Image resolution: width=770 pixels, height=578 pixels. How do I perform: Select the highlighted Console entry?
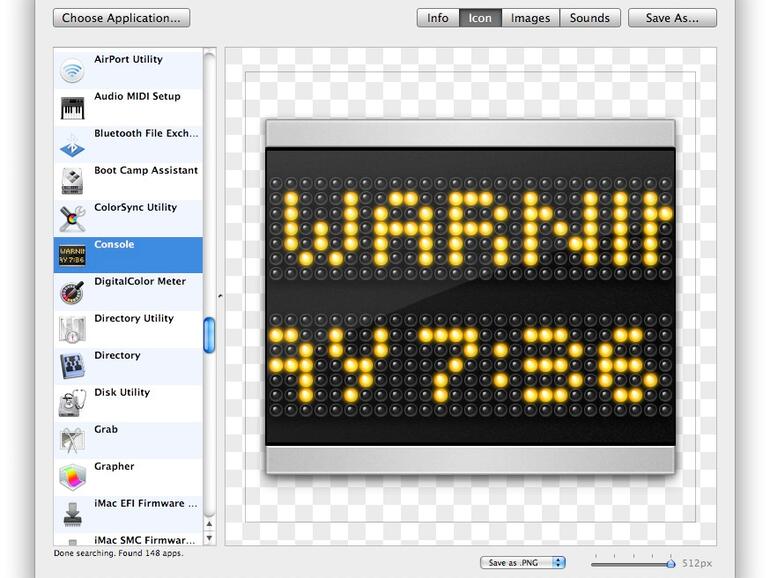pos(128,255)
